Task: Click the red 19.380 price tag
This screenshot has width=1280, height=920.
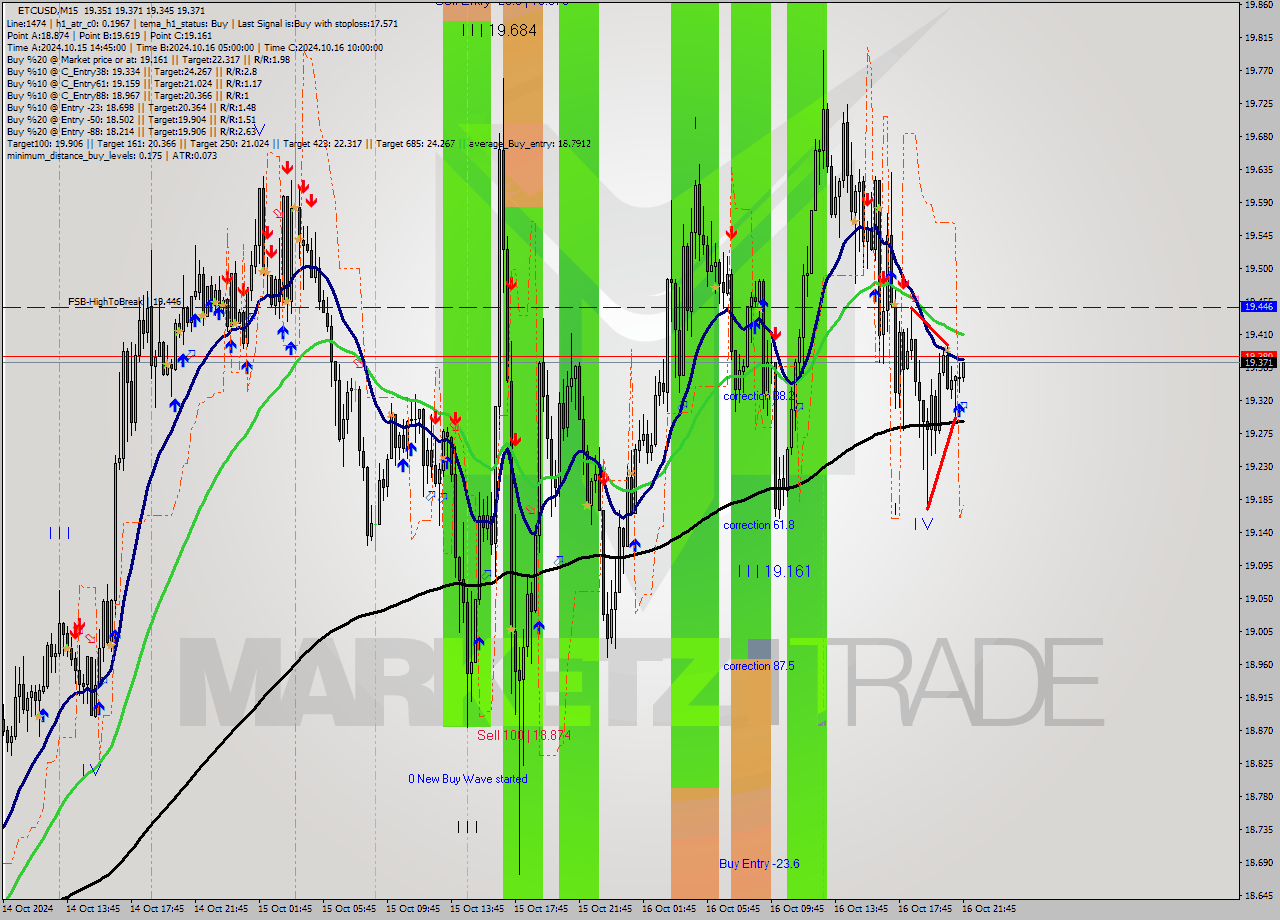Action: coord(1257,355)
